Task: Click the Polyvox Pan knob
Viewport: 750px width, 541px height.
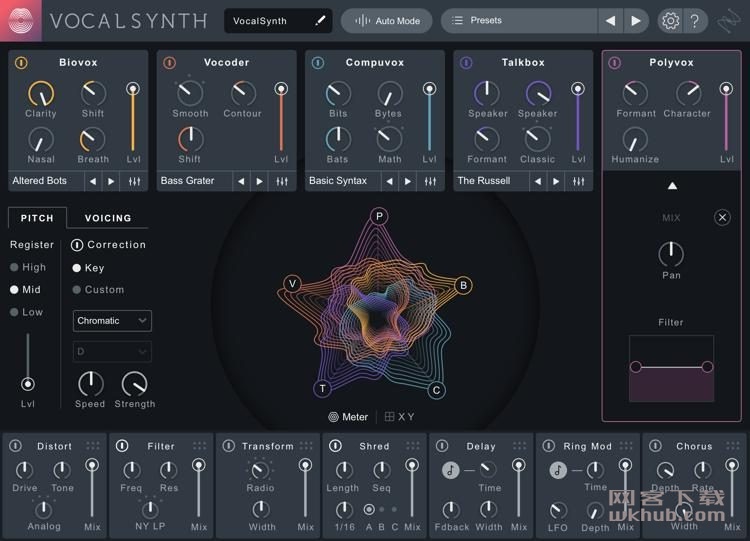Action: (x=671, y=254)
